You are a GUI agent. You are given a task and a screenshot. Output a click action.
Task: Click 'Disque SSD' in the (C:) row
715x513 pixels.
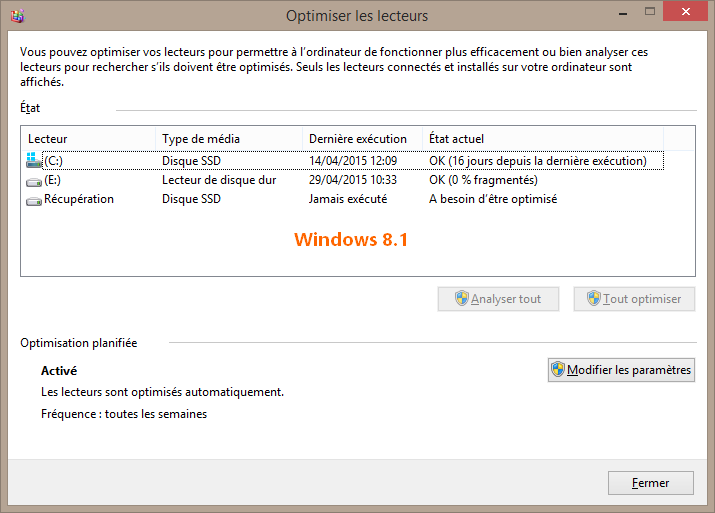(x=192, y=161)
